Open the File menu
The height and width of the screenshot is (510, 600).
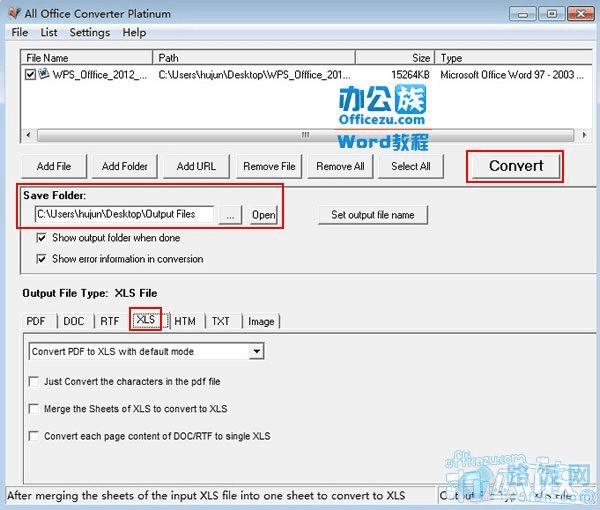coord(20,33)
